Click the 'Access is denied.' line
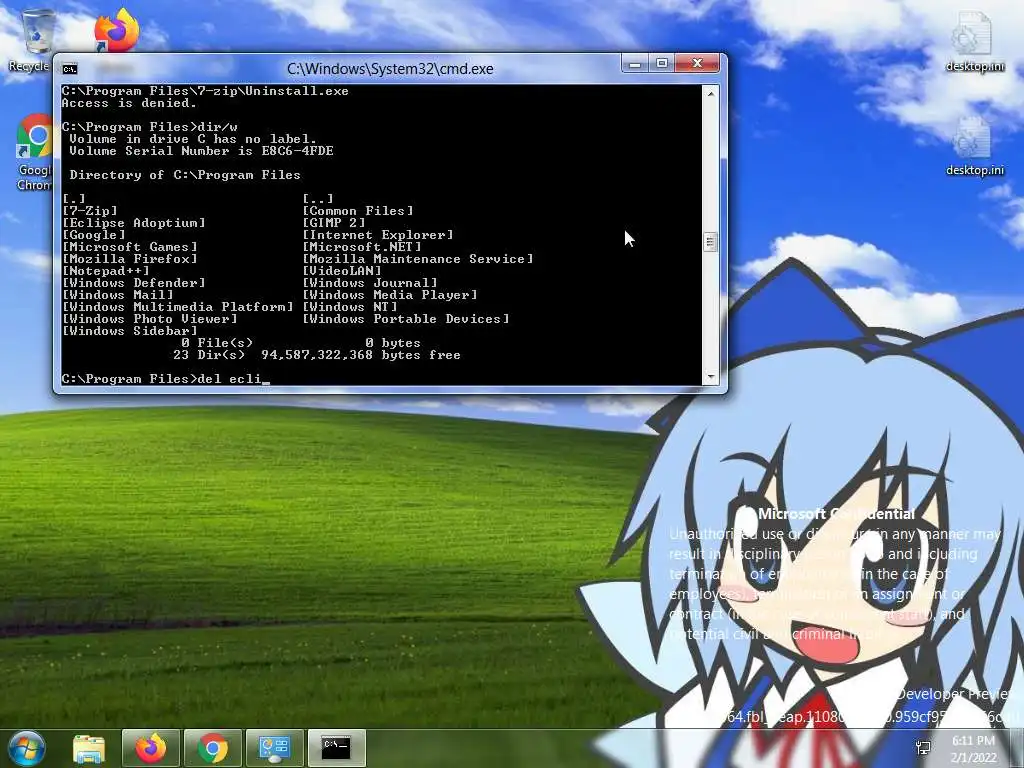1024x768 pixels. point(129,103)
